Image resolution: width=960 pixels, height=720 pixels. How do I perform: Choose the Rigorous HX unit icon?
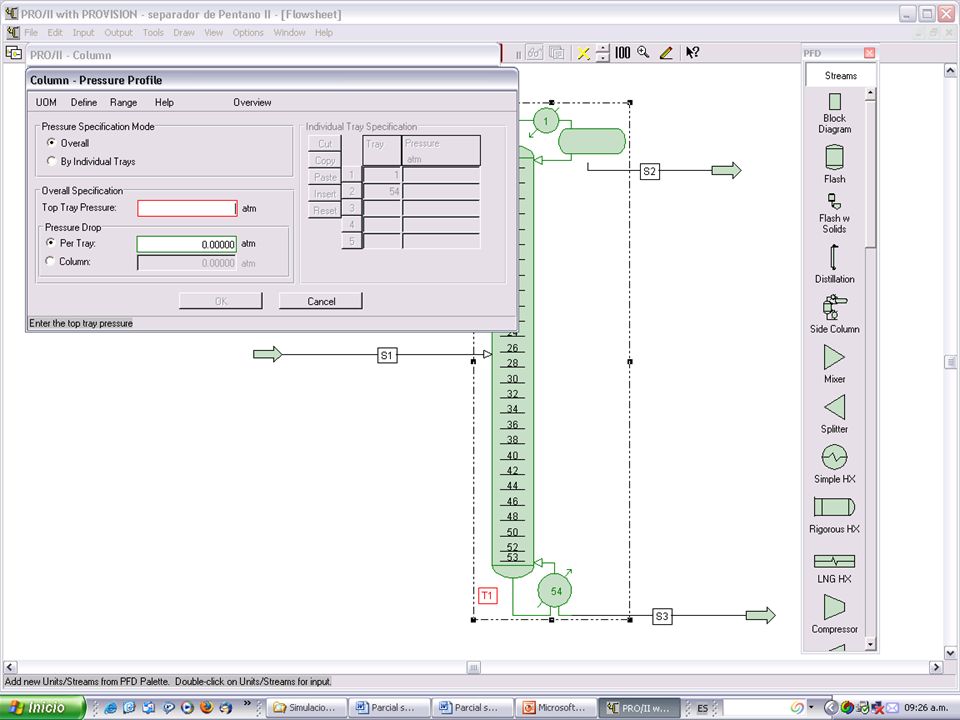pyautogui.click(x=834, y=507)
